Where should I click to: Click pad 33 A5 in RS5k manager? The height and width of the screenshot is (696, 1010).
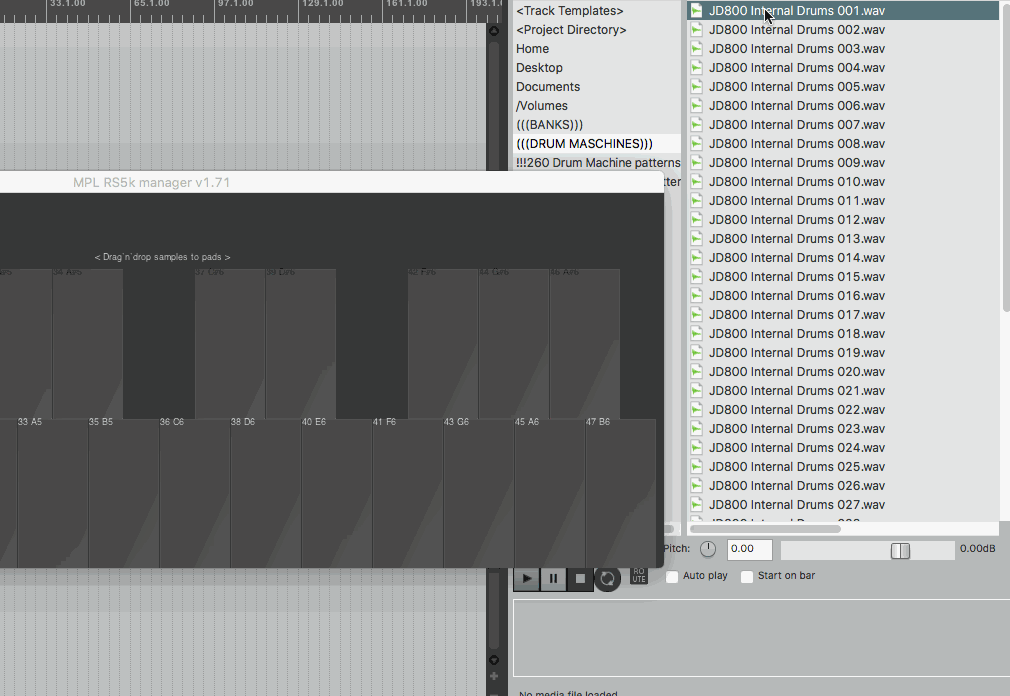click(x=53, y=493)
